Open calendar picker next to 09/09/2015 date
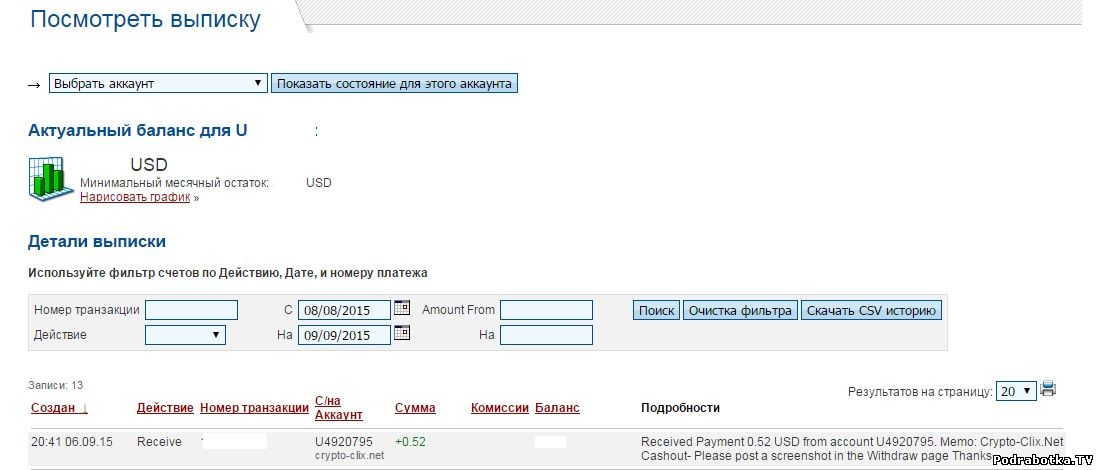The width and height of the screenshot is (1098, 470). 402,333
